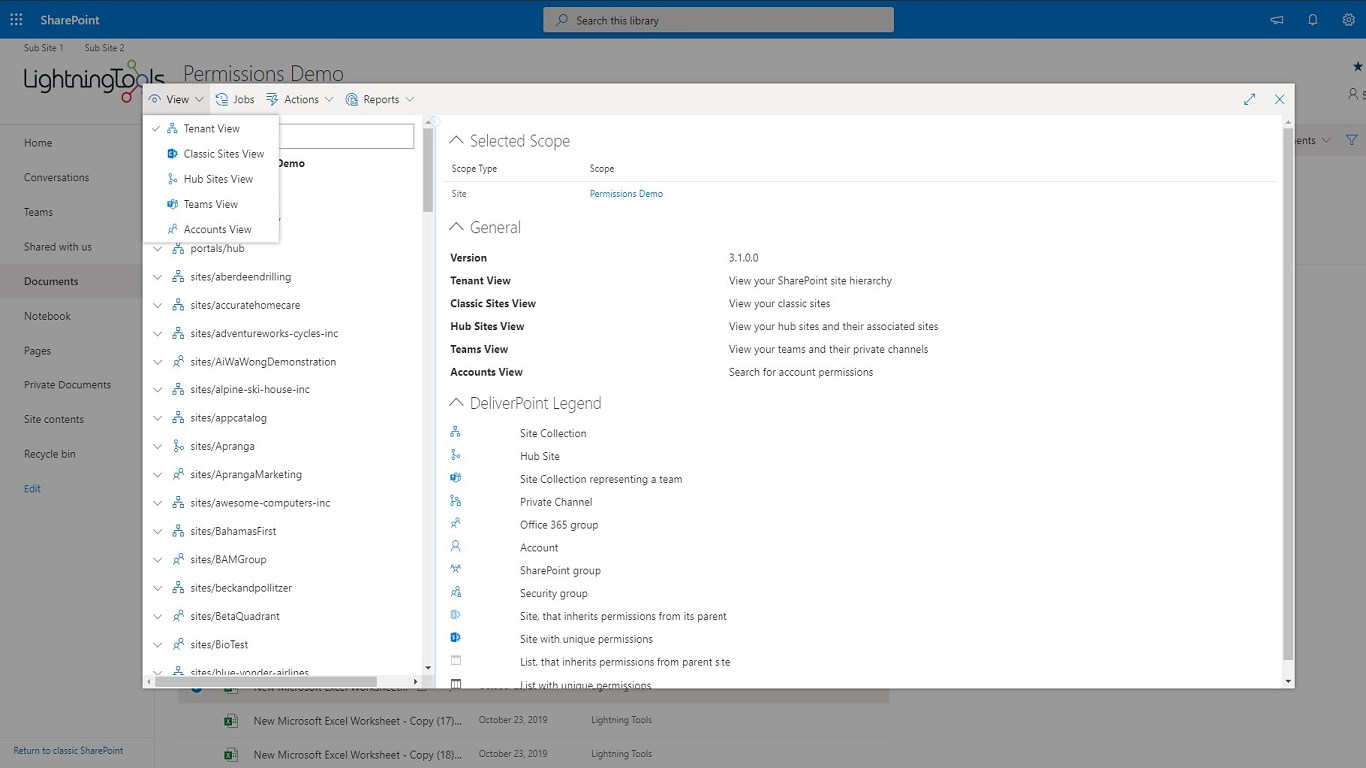The width and height of the screenshot is (1366, 768).
Task: Select Tenant View from the View menu
Action: click(x=211, y=128)
